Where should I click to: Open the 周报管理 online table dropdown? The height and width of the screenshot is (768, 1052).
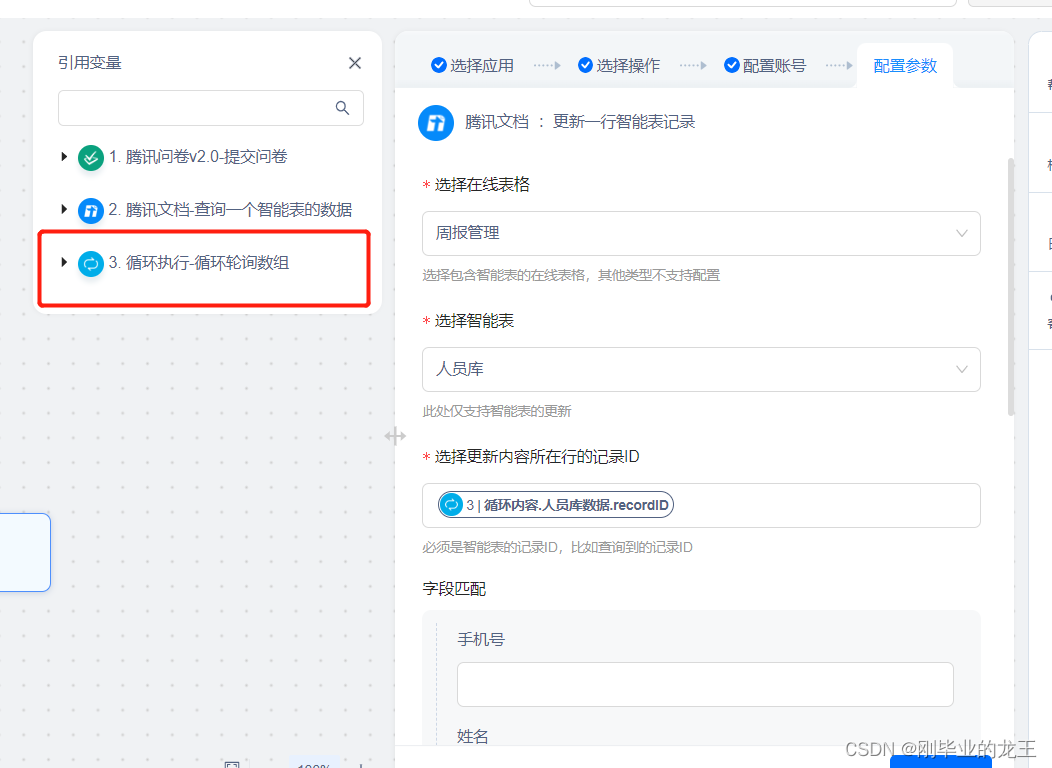(701, 233)
